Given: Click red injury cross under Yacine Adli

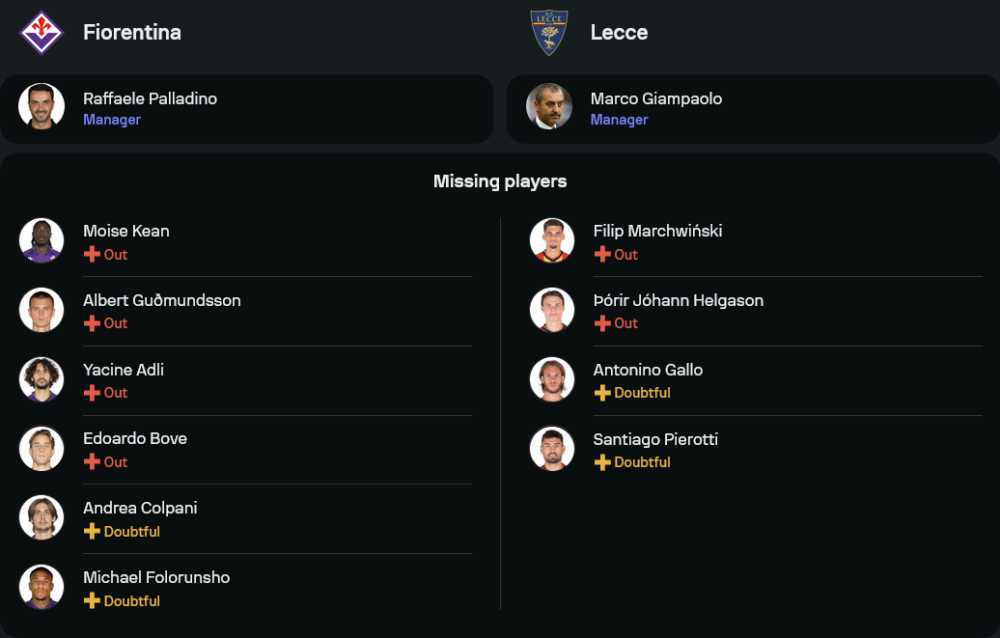Looking at the screenshot, I should pos(92,393).
